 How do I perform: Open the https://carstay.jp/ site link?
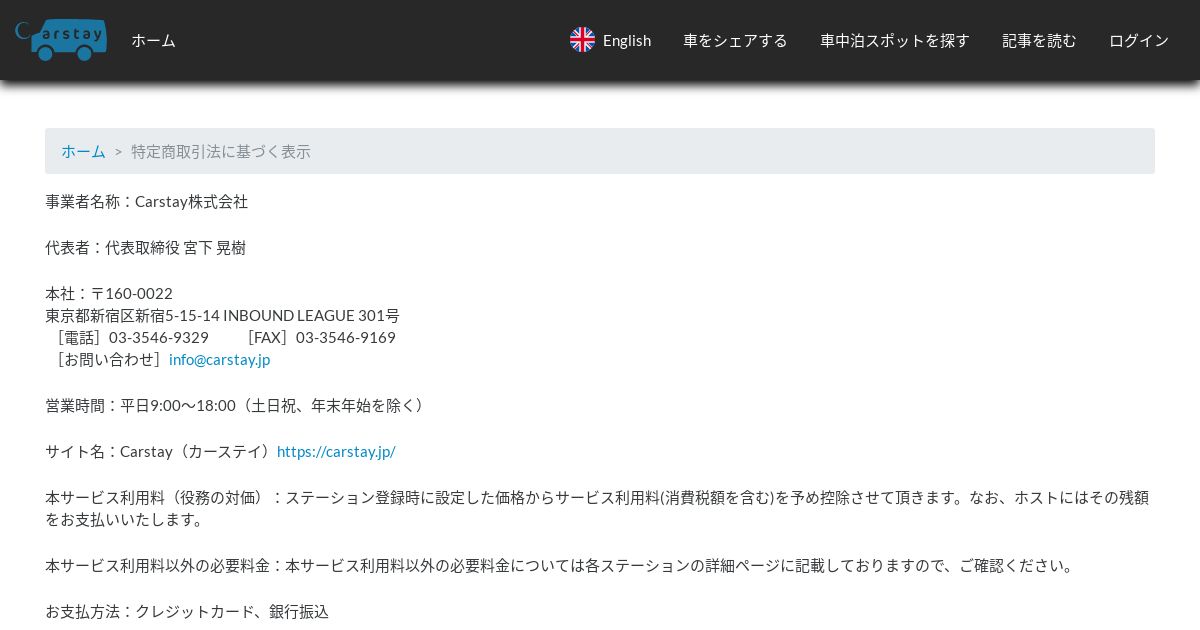click(x=336, y=451)
